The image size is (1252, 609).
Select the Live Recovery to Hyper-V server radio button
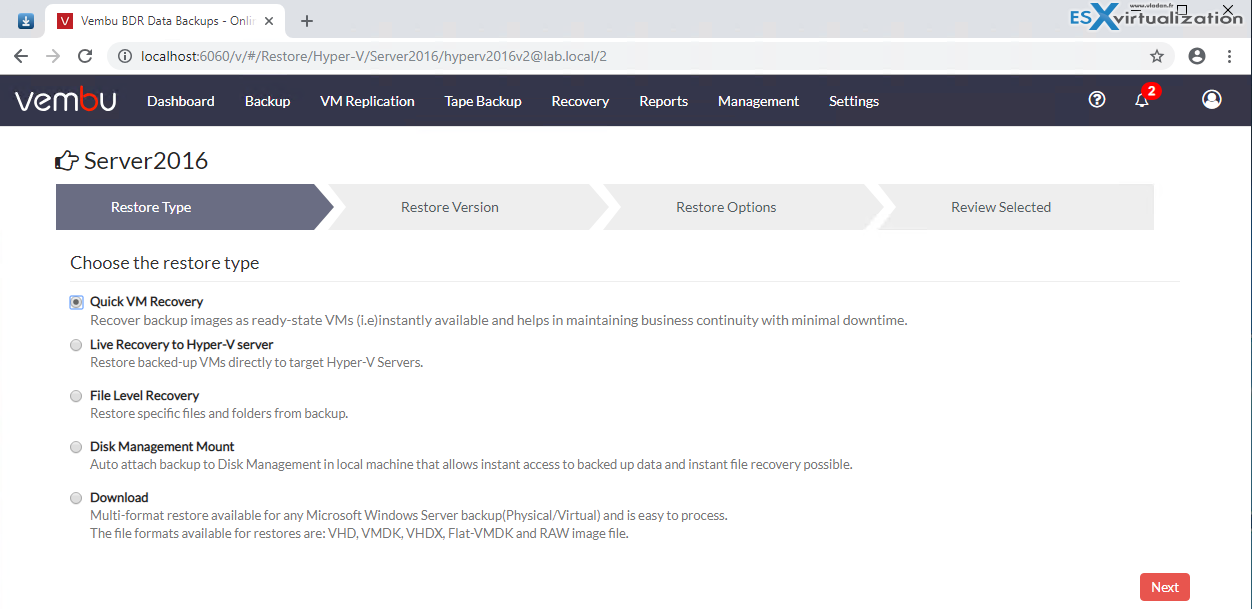[x=76, y=345]
